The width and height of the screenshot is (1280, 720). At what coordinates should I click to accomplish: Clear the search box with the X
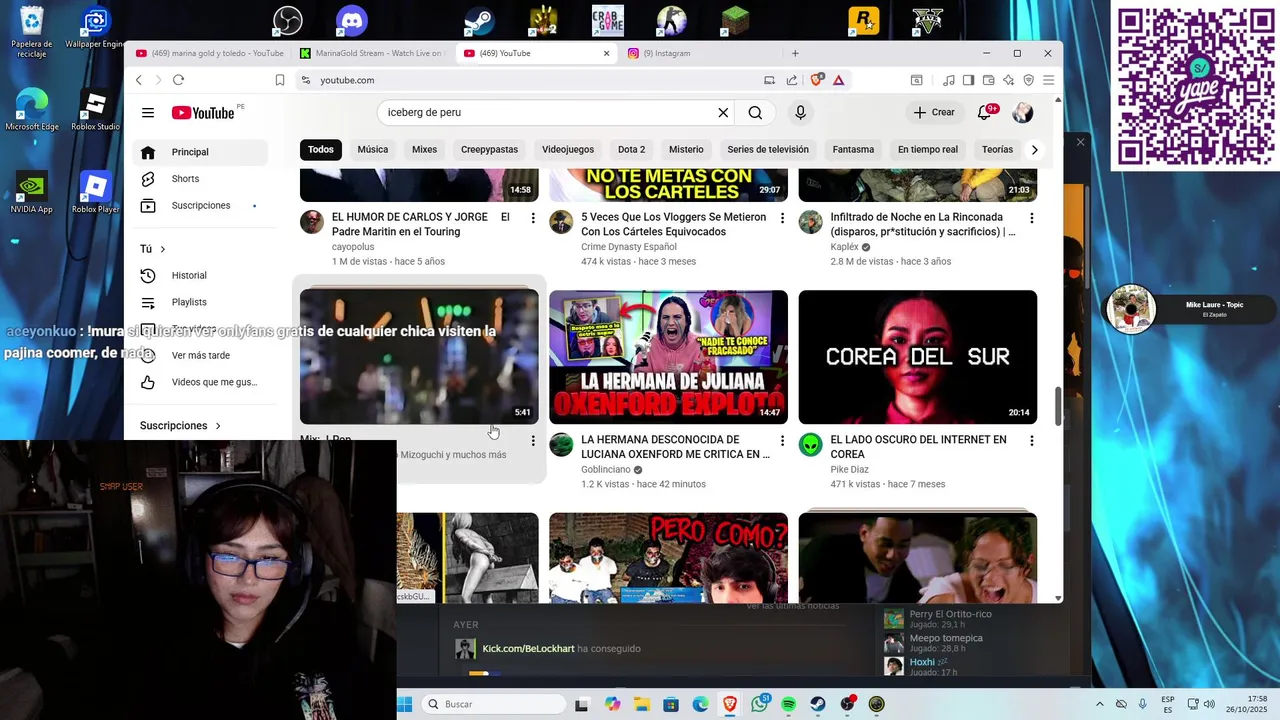point(723,113)
